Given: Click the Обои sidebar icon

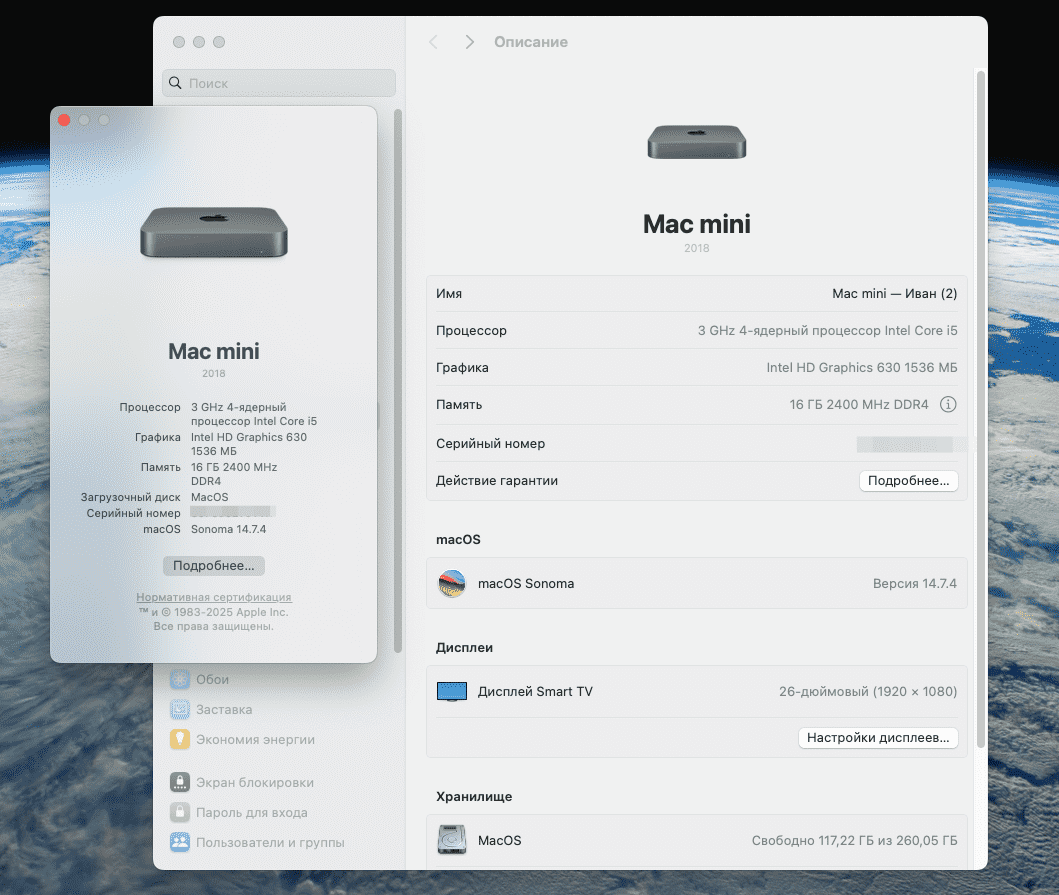Looking at the screenshot, I should [180, 680].
